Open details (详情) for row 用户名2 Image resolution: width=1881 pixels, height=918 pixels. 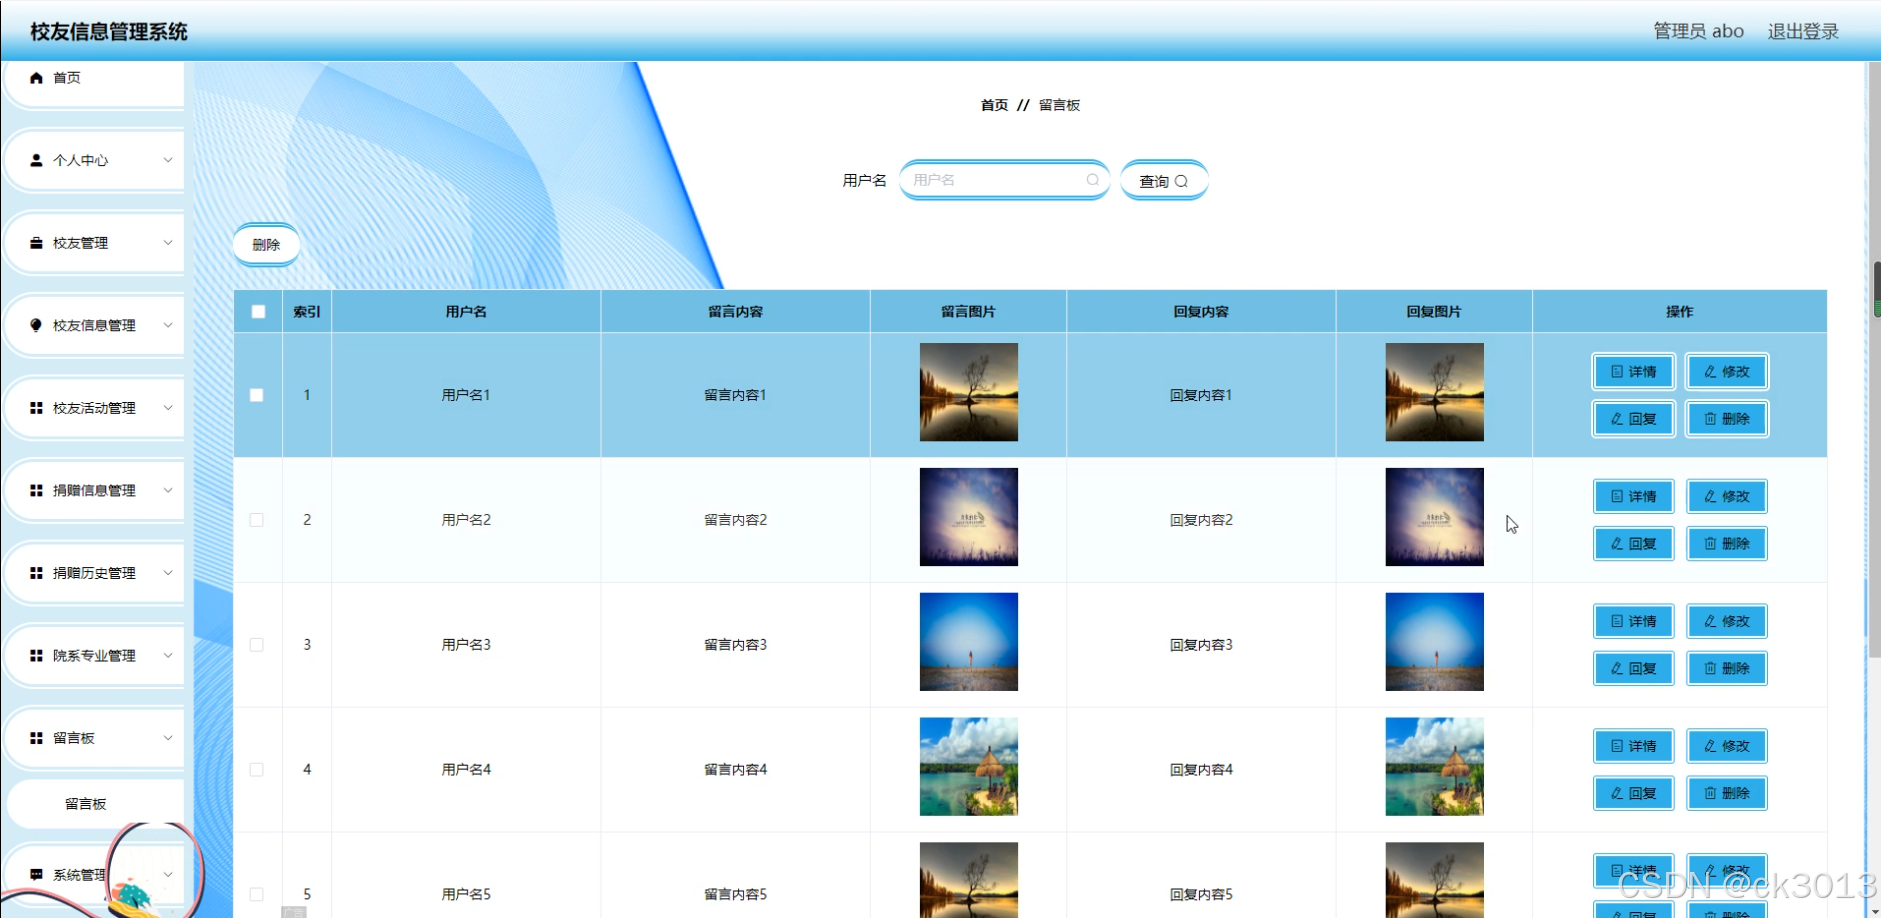1633,497
